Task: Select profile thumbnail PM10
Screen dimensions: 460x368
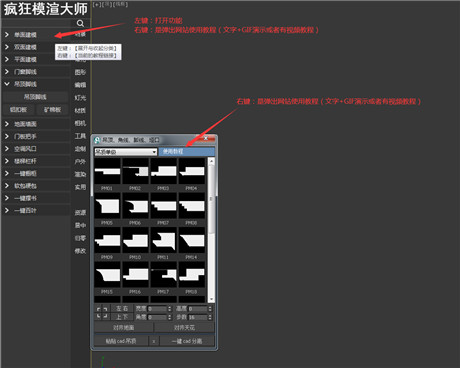Action: (x=135, y=240)
